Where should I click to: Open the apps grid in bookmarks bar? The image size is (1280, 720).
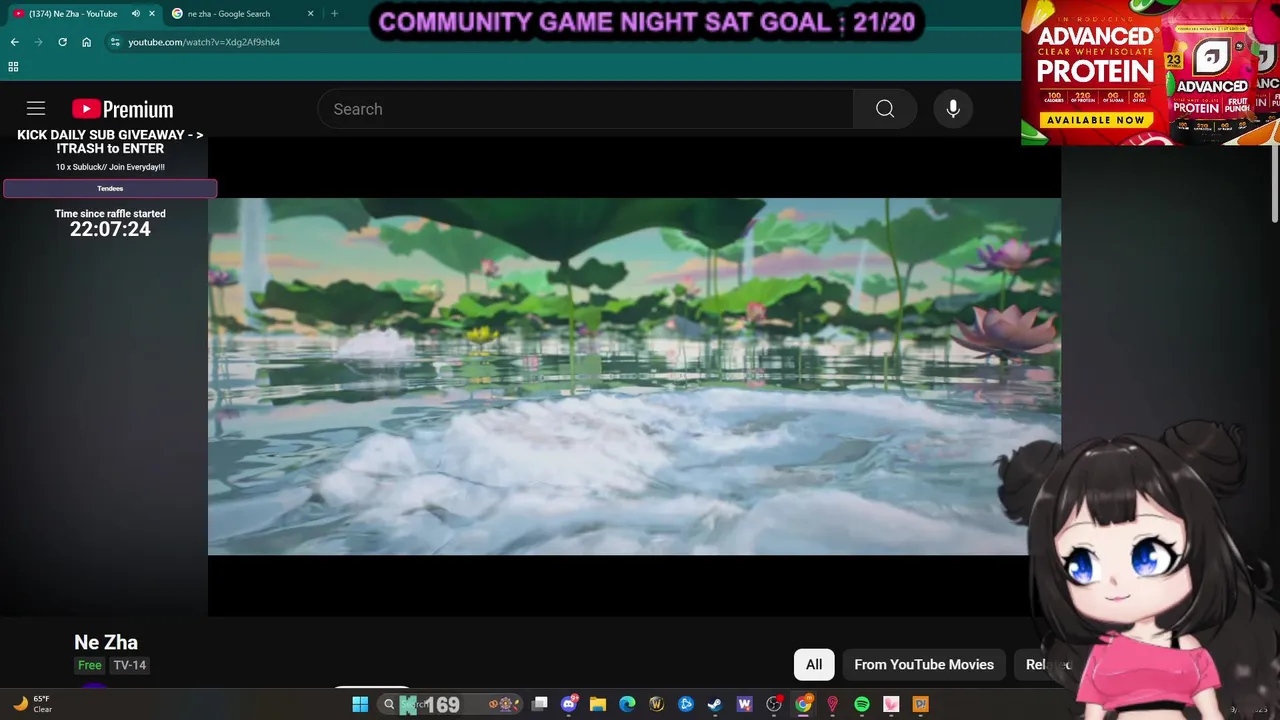click(x=13, y=67)
